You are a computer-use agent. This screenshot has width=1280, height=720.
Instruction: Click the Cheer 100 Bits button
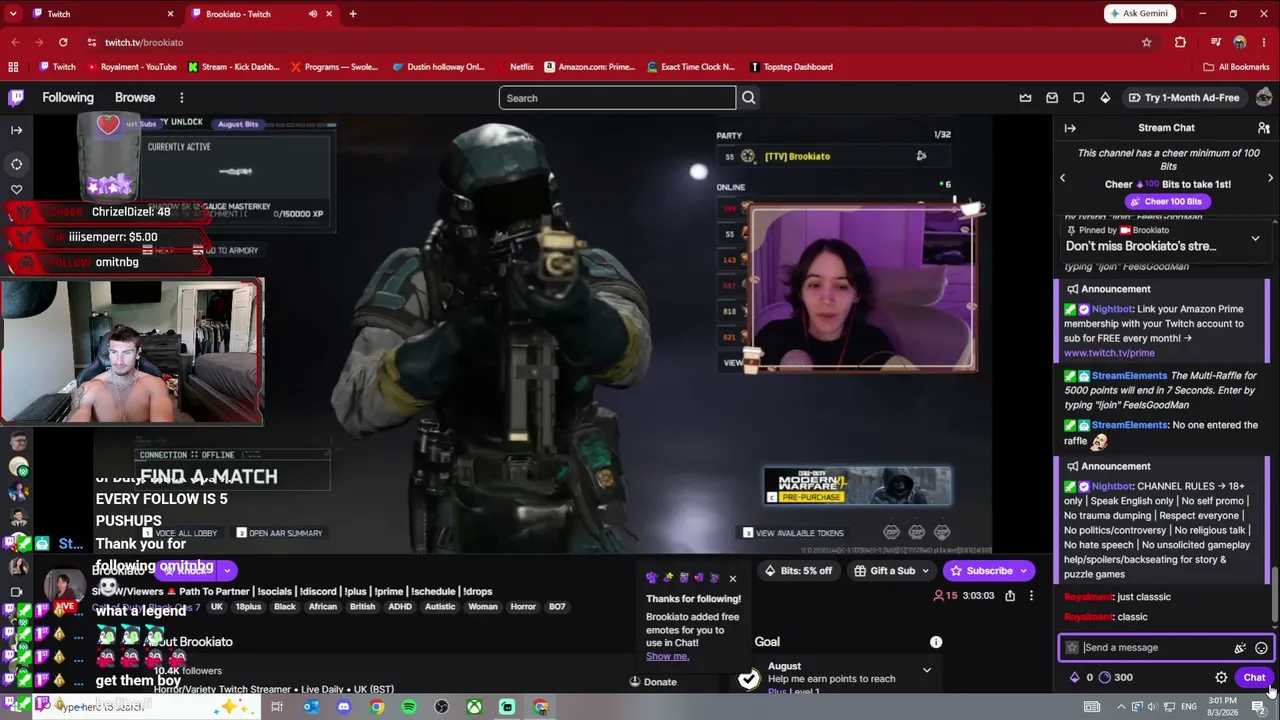click(1165, 202)
